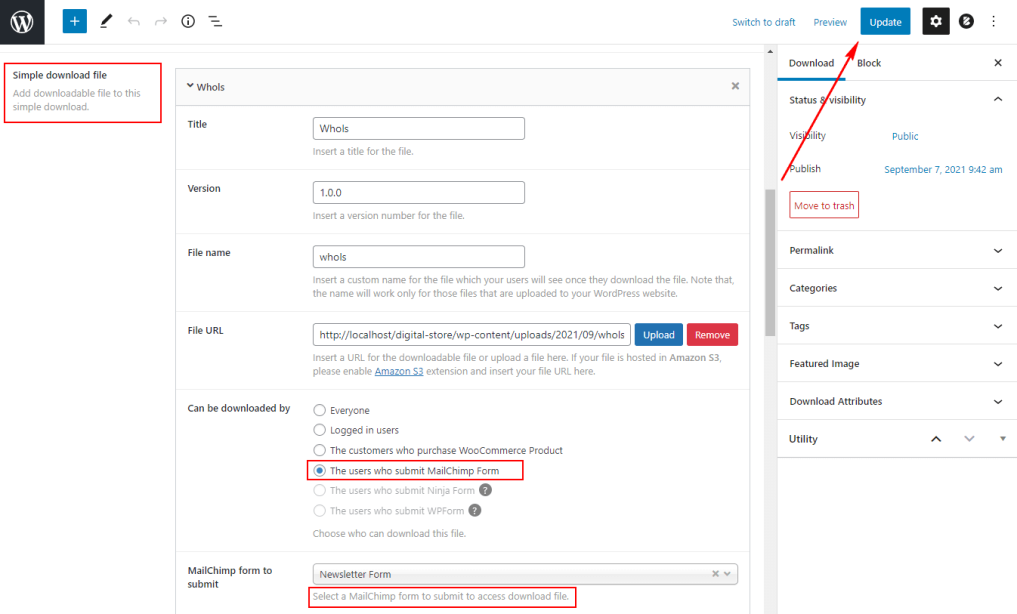
Task: Move Utility panel down
Action: (969, 439)
